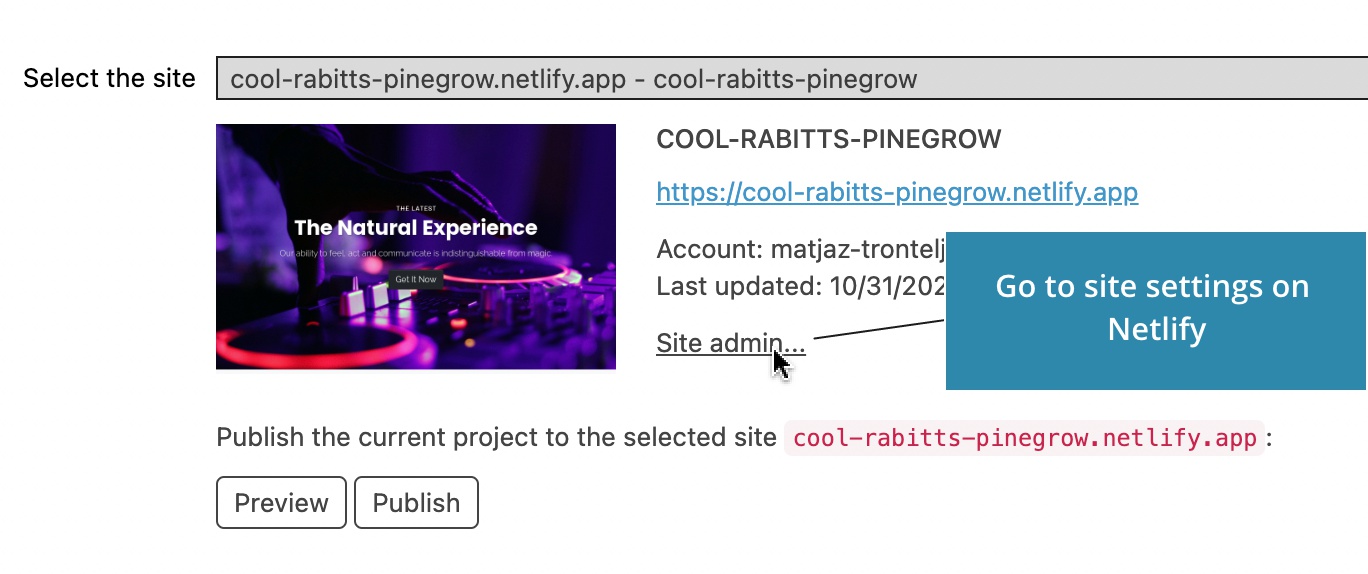1368x574 pixels.
Task: Click the COOL-RABITTS-PINEGROW site title
Action: (829, 139)
